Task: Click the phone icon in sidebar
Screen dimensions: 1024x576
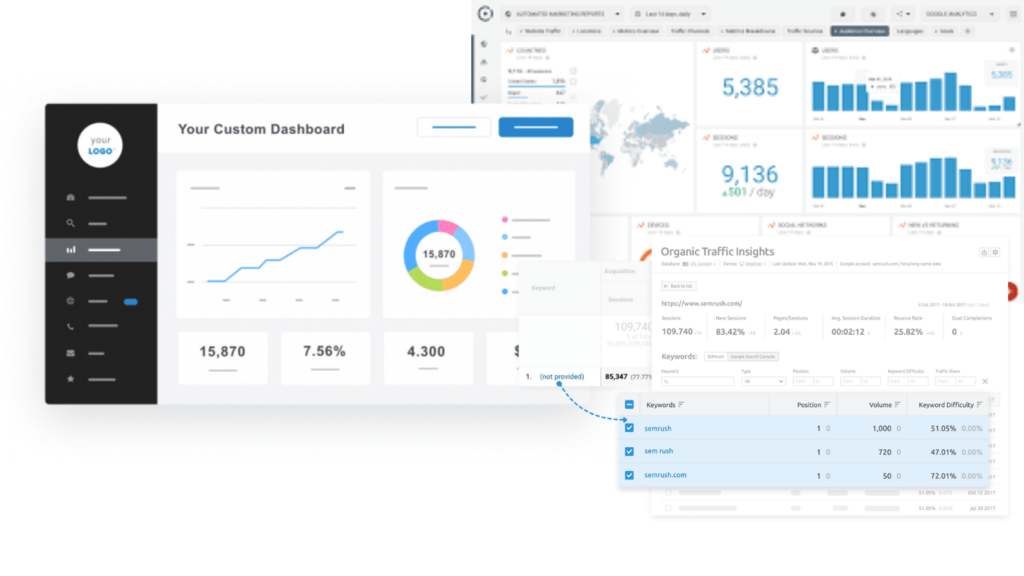Action: tap(71, 327)
